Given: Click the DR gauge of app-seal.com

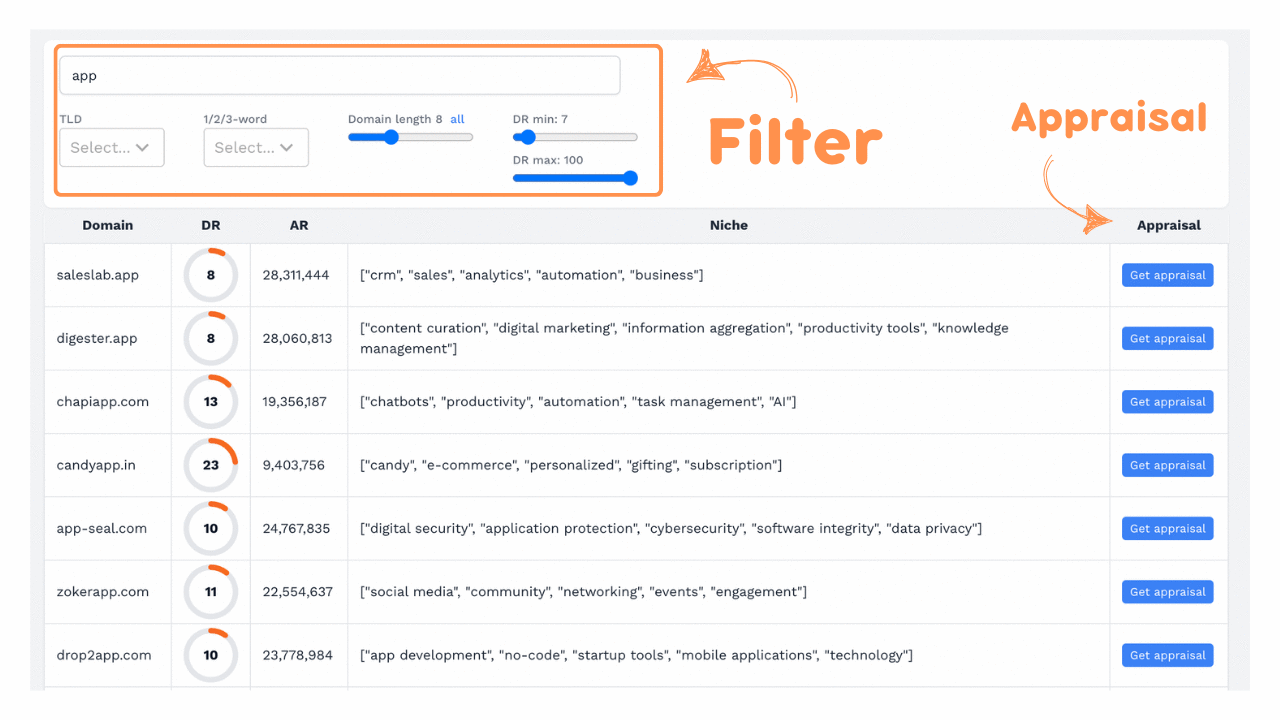Looking at the screenshot, I should coord(211,528).
